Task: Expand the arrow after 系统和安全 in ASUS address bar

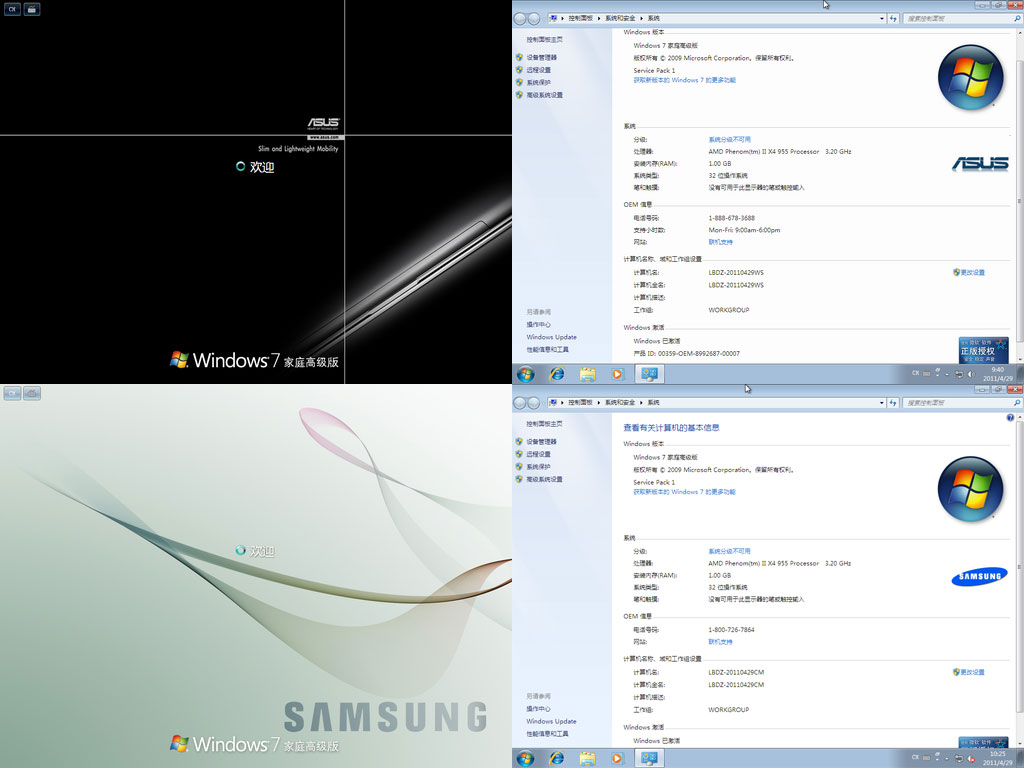Action: 641,19
